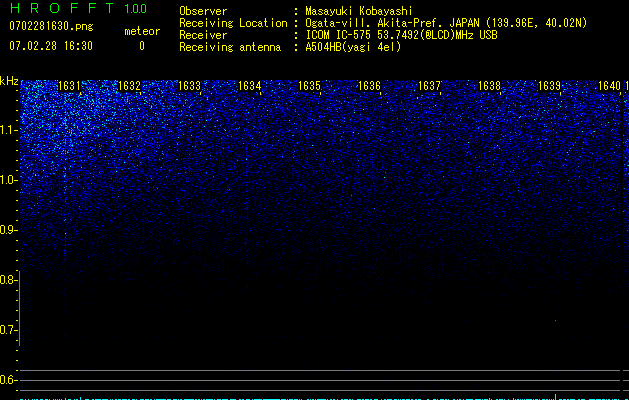Image resolution: width=629 pixels, height=400 pixels.
Task: Click the name Masayuki Kobayashi
Action: point(359,11)
